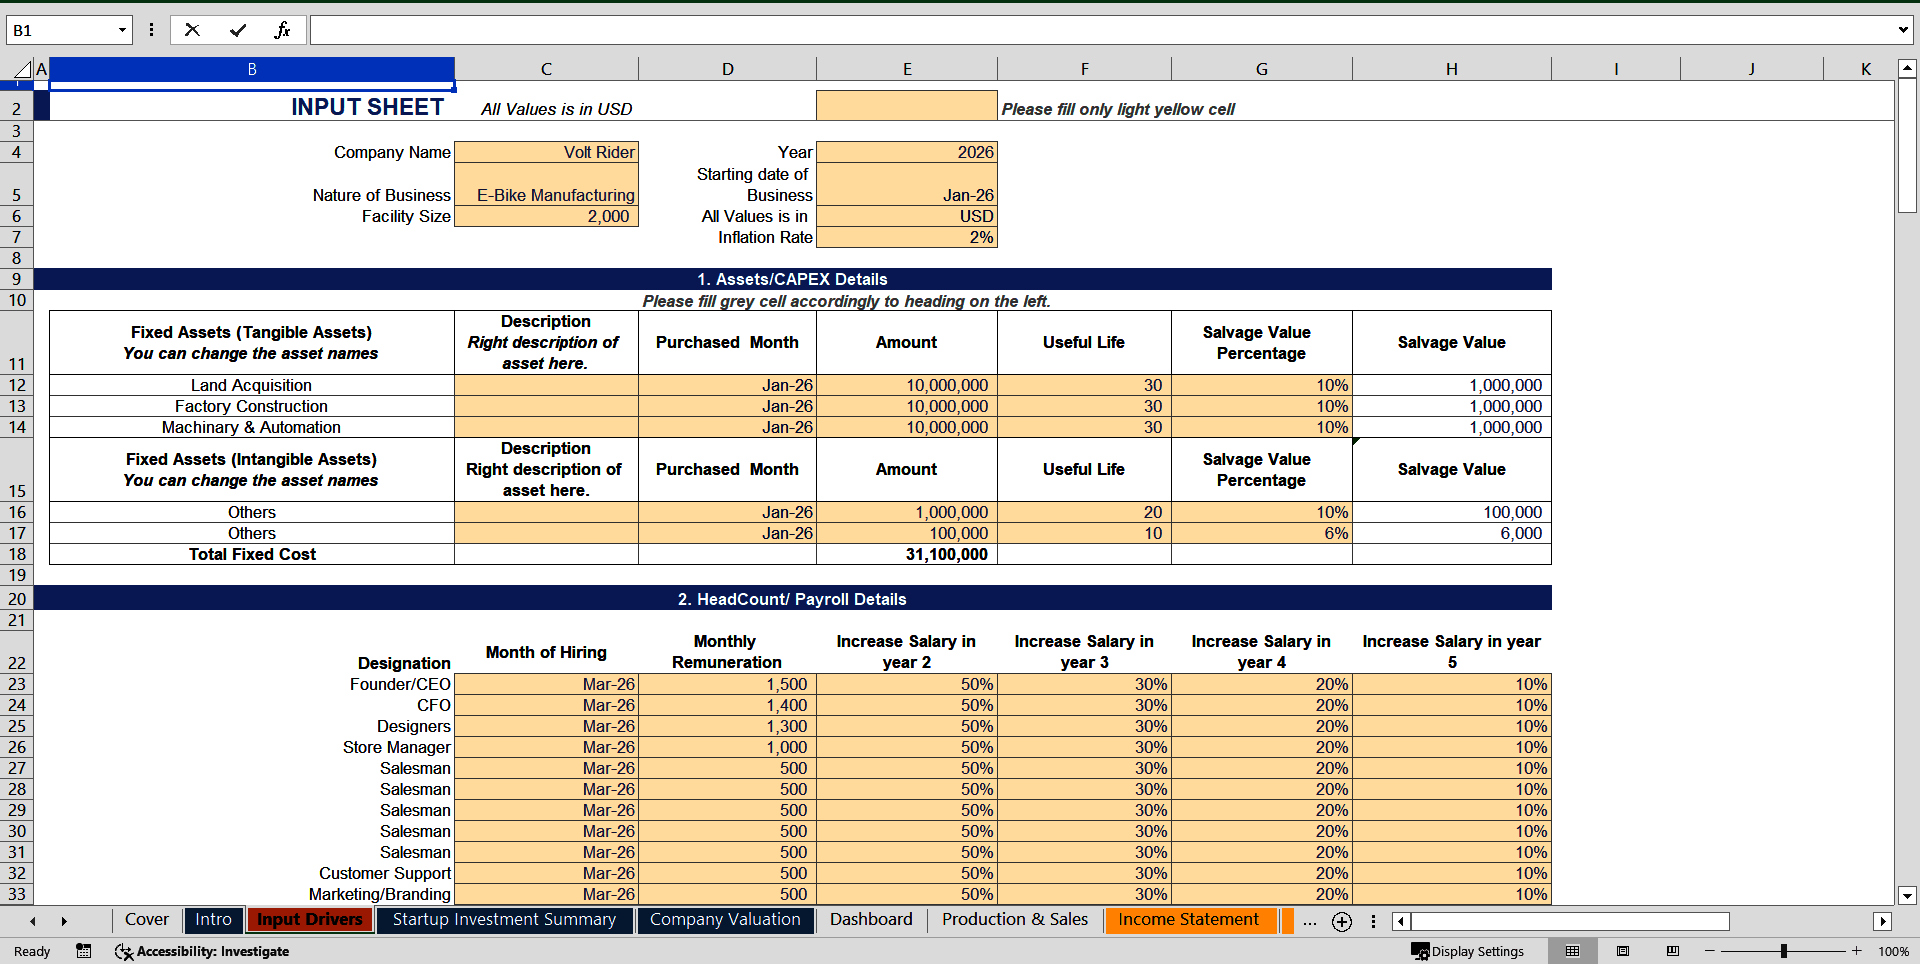Select CFO monthly remuneration 1,400

click(727, 705)
